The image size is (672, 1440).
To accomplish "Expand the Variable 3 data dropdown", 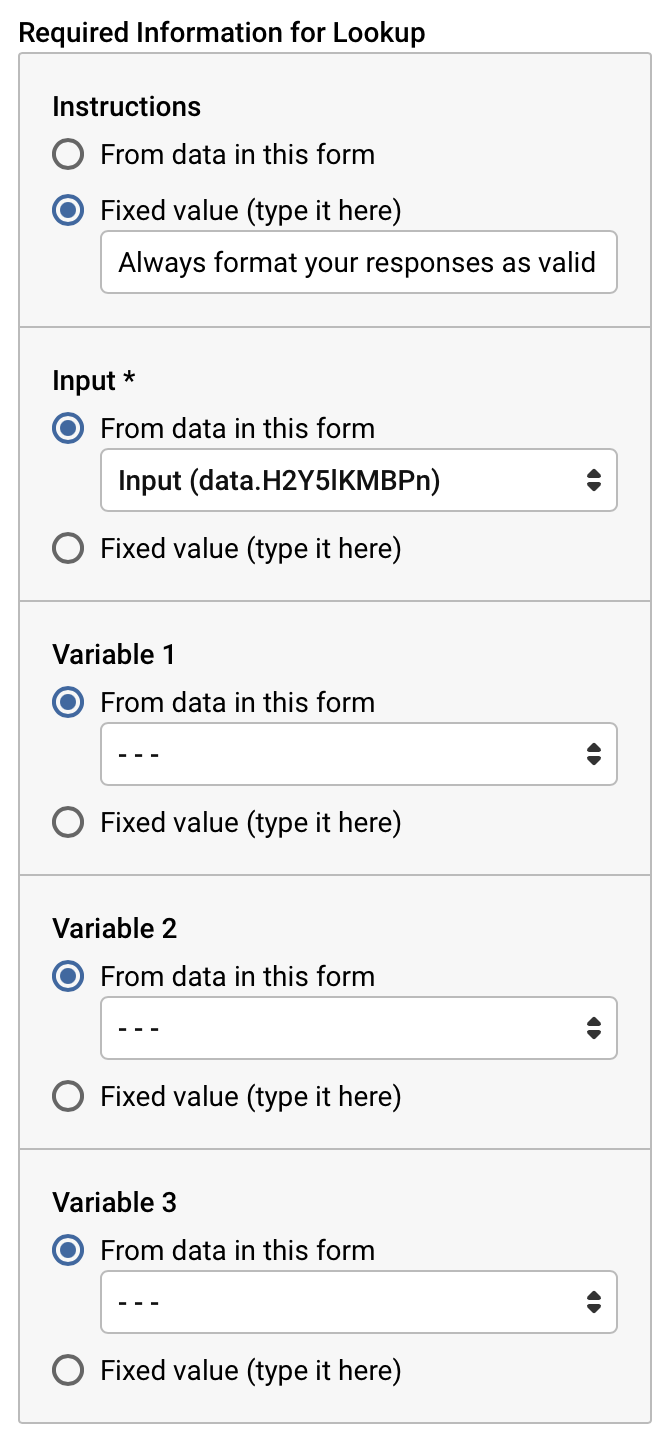I will (340, 1303).
